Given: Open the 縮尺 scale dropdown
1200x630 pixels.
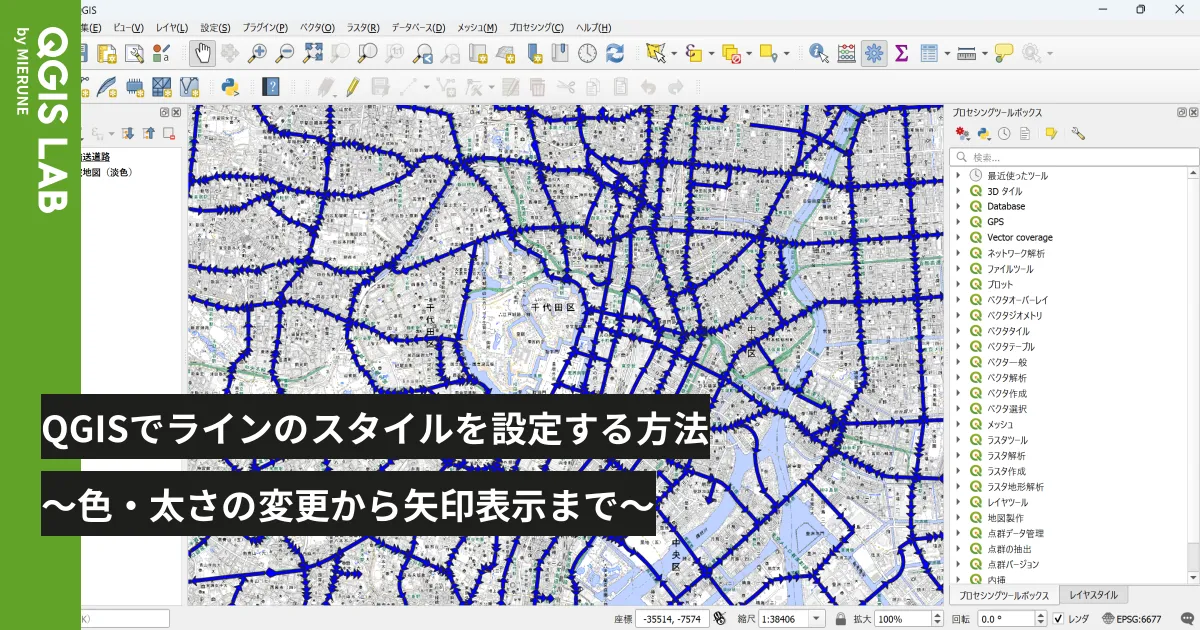Looking at the screenshot, I should click(816, 618).
